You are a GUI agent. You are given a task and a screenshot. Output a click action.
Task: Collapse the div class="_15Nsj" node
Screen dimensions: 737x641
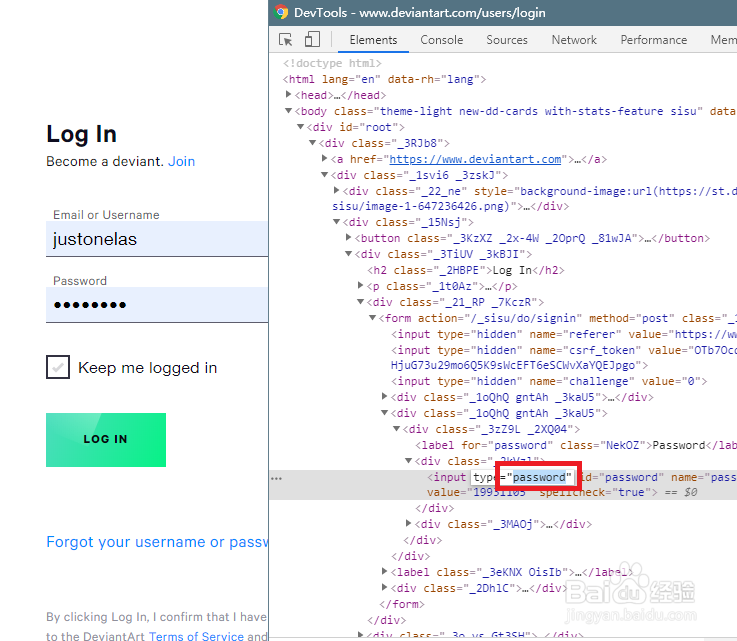(x=336, y=222)
